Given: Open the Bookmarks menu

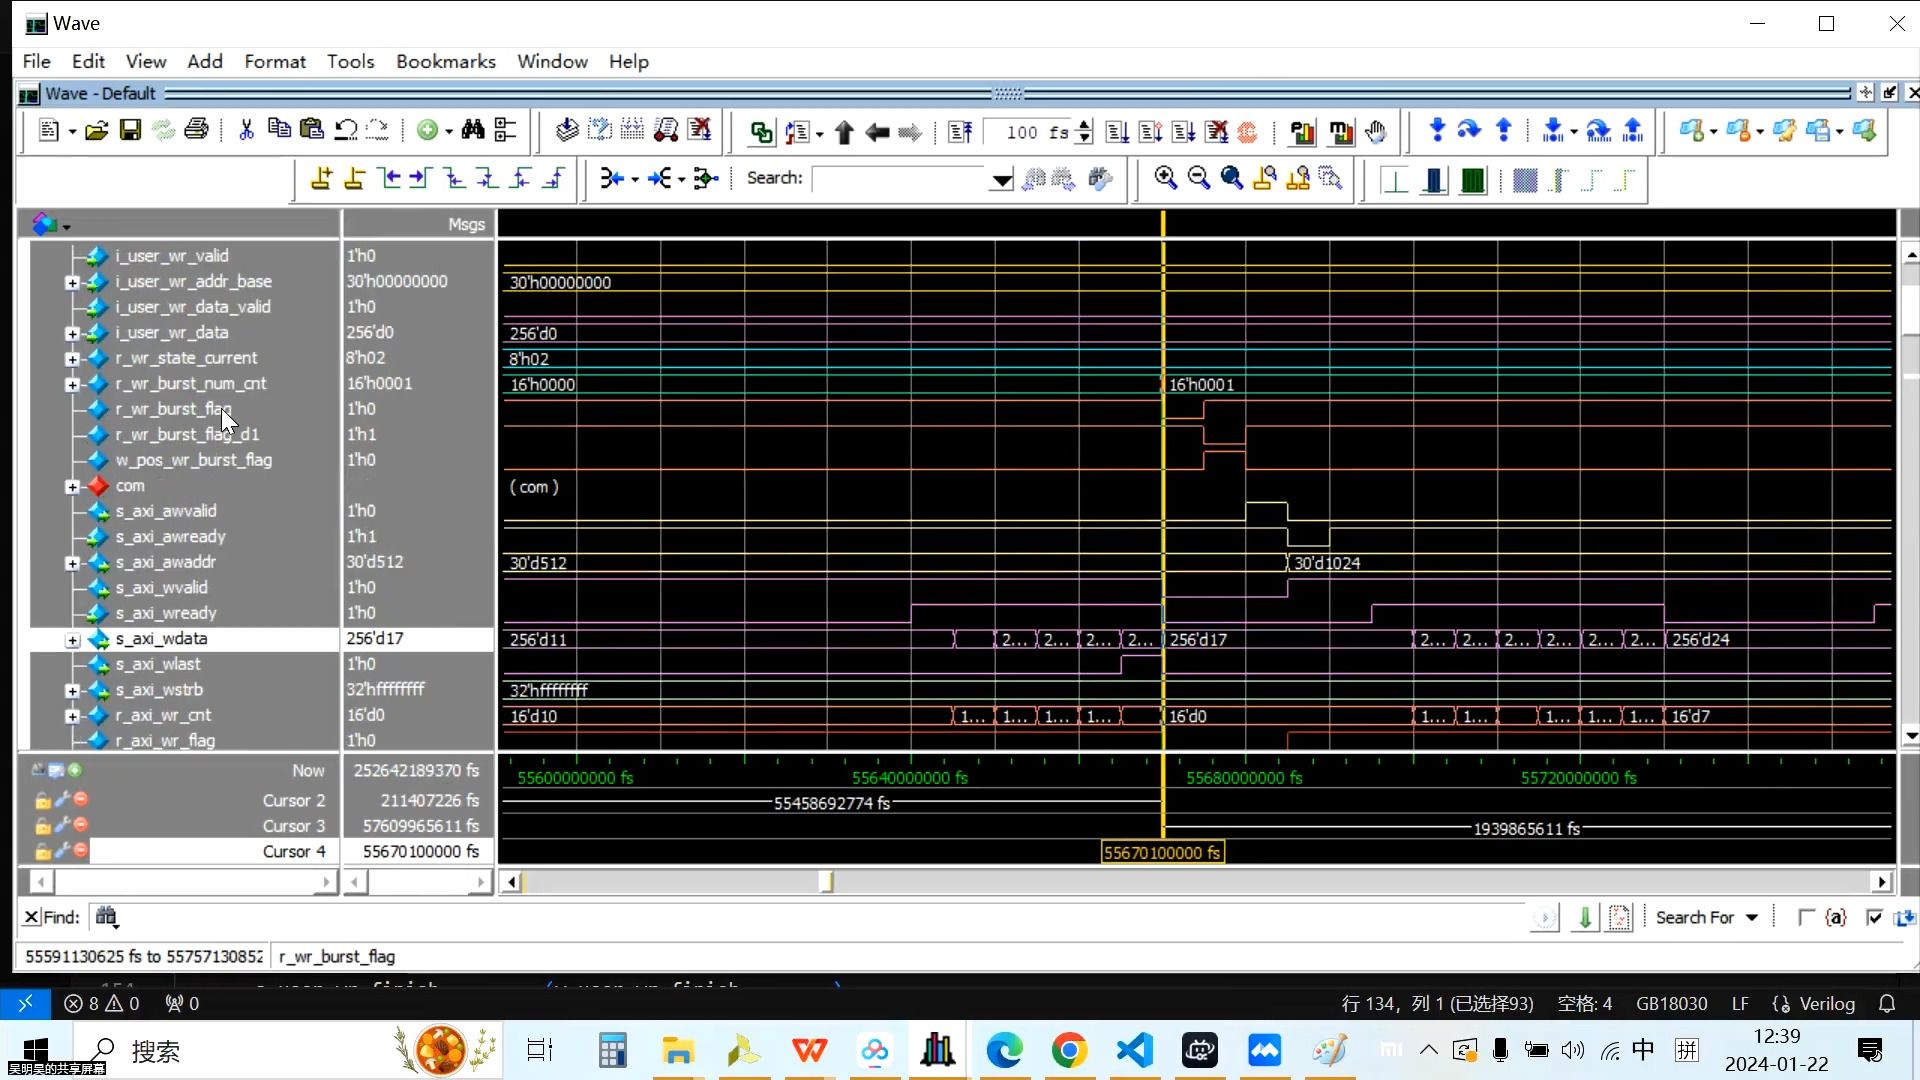Looking at the screenshot, I should point(446,61).
